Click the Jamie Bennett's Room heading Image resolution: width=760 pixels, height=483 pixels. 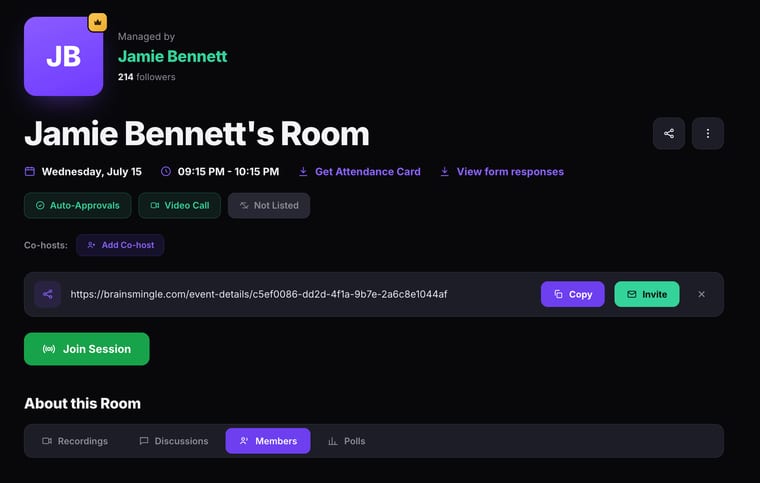tap(197, 134)
